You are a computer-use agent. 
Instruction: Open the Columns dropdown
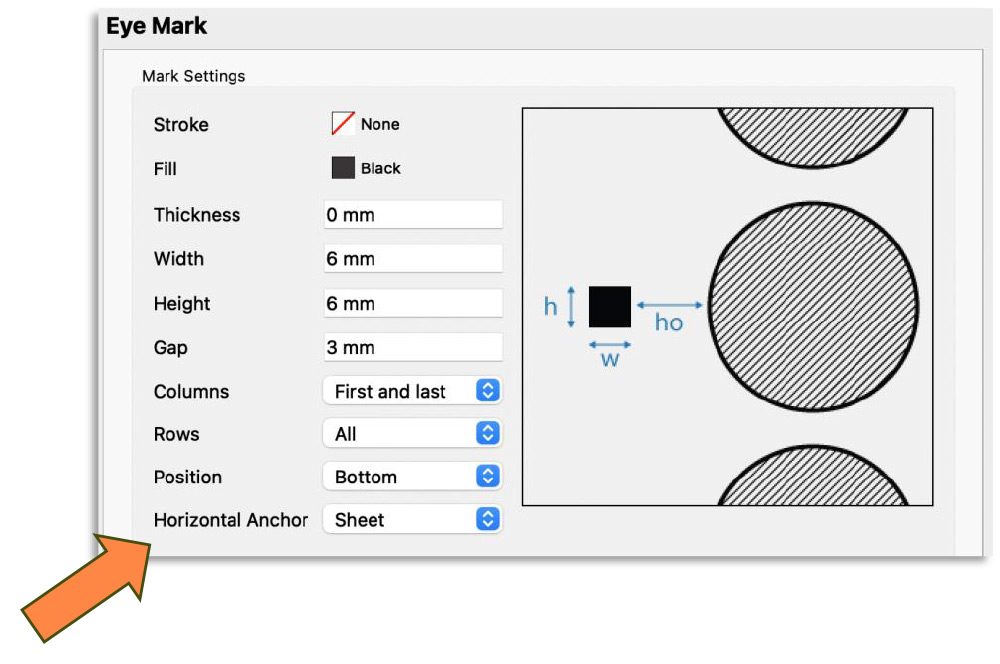coord(411,392)
